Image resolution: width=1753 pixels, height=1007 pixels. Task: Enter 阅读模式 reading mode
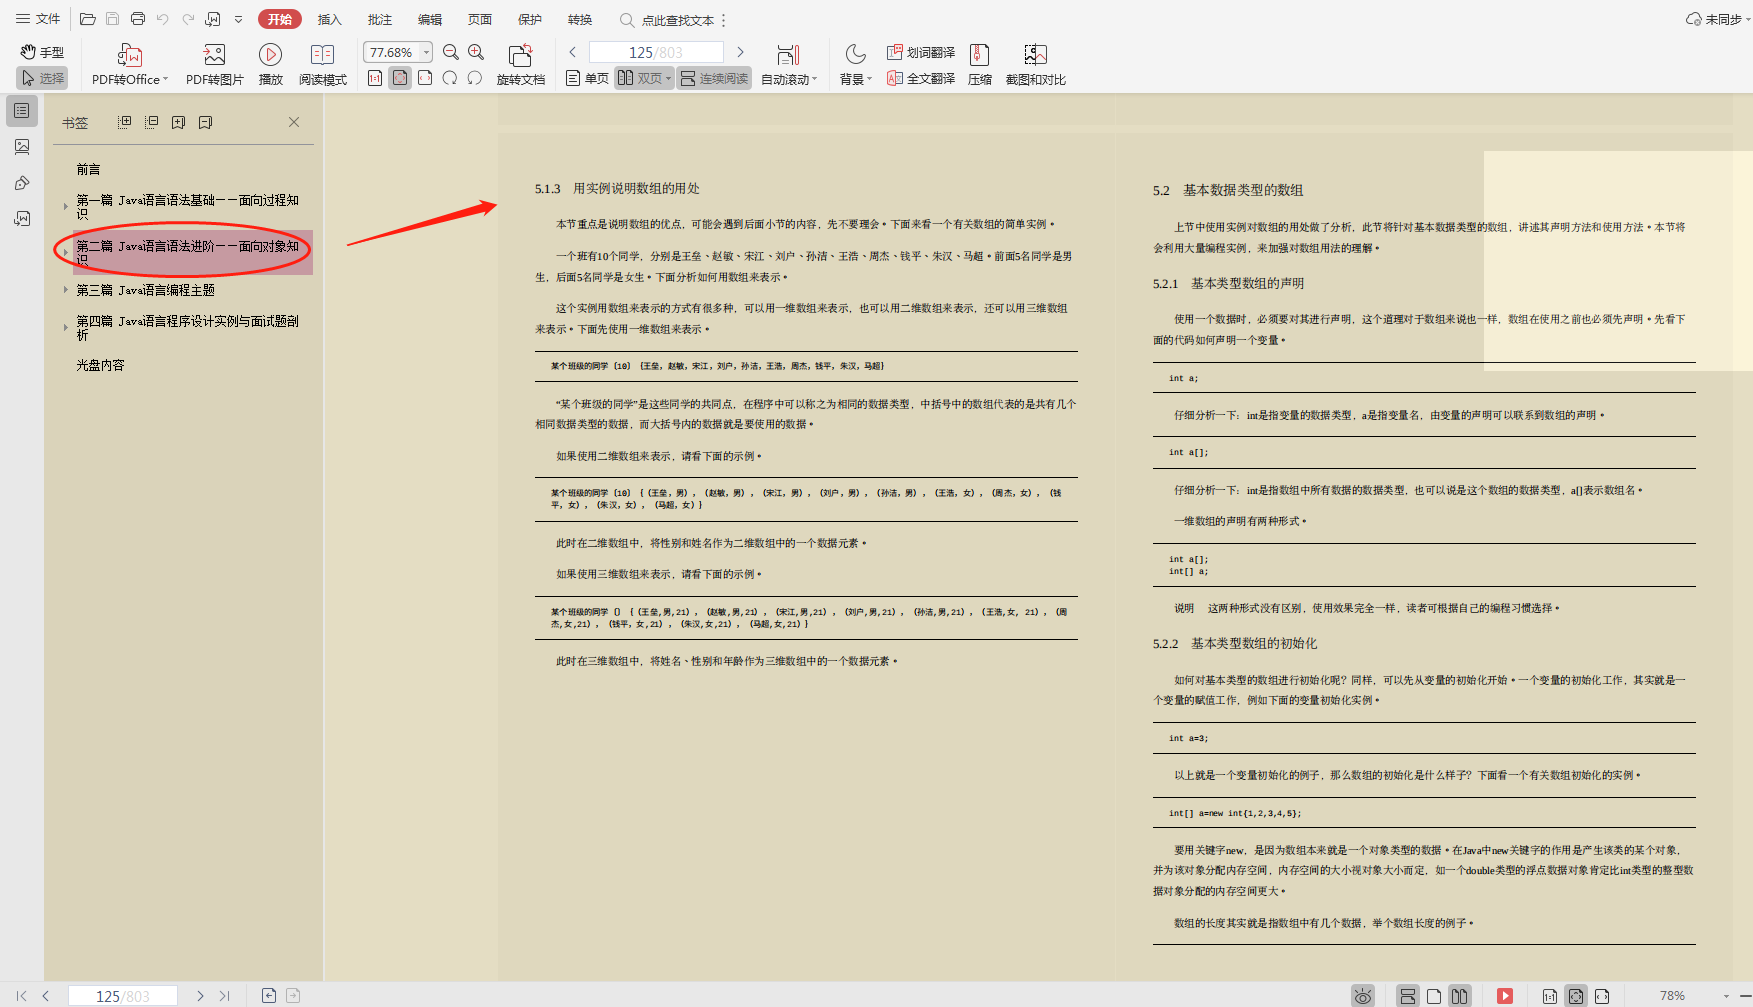[322, 66]
